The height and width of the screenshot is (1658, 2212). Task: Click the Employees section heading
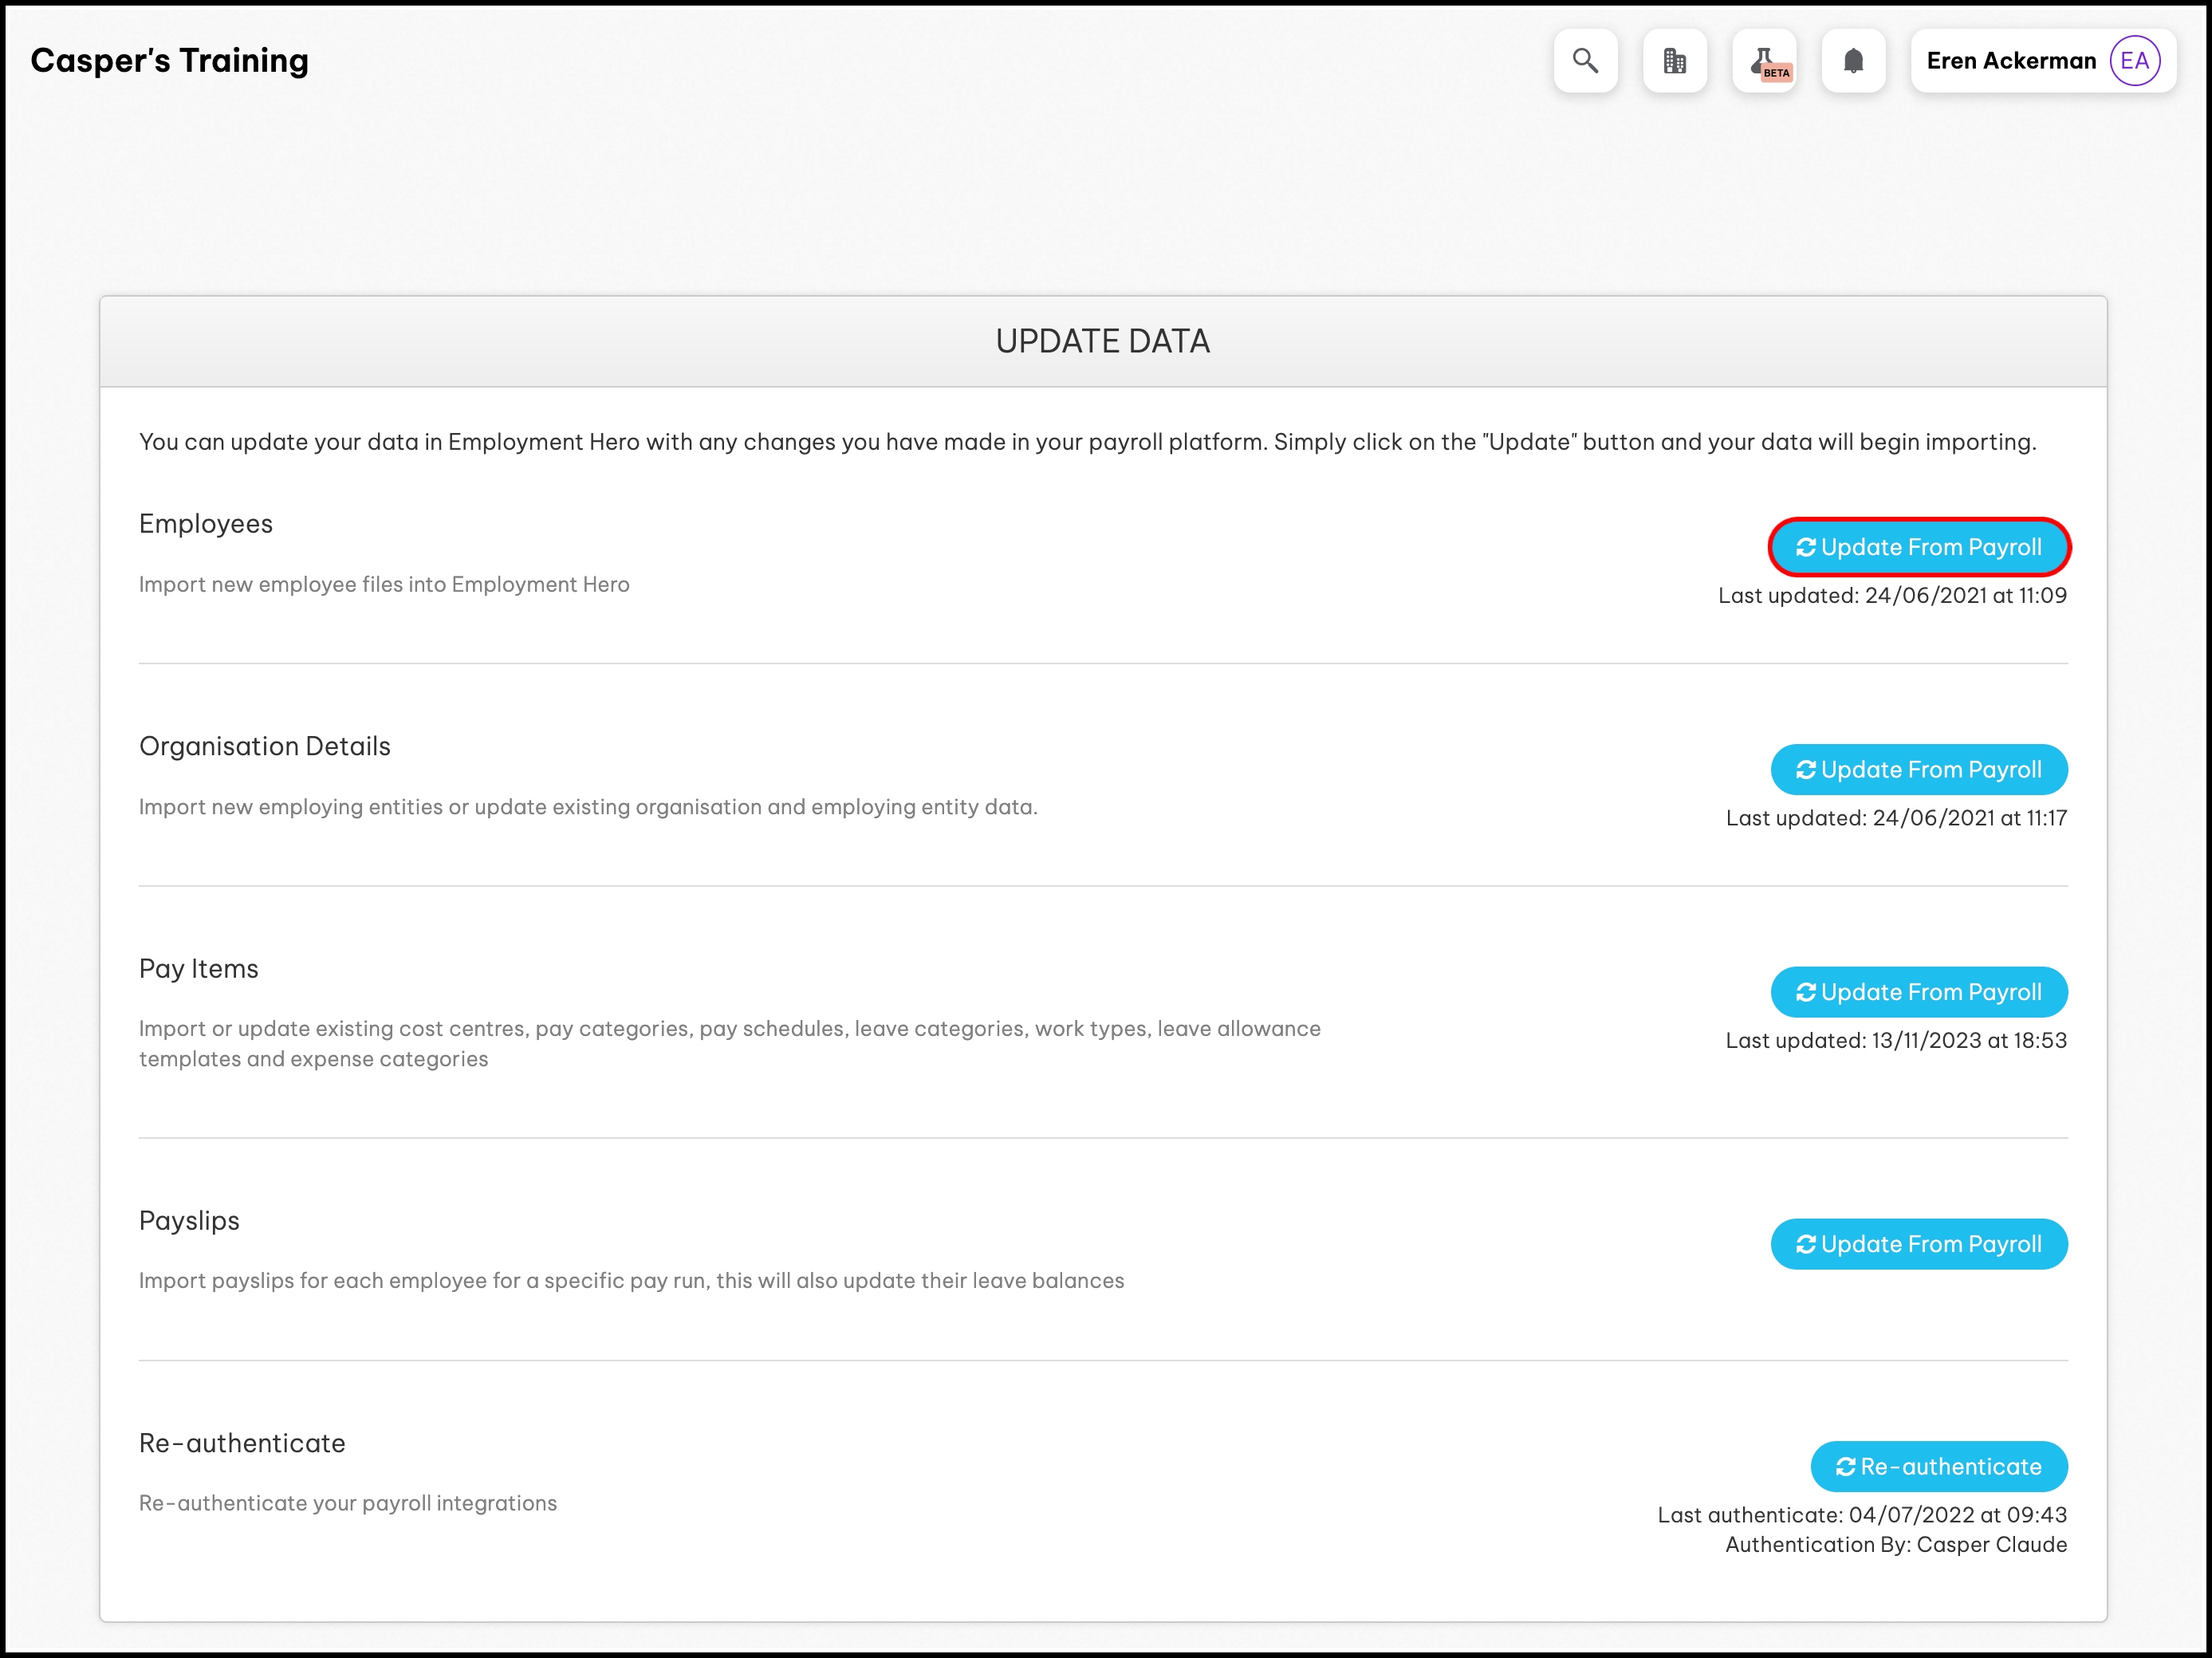click(x=206, y=524)
